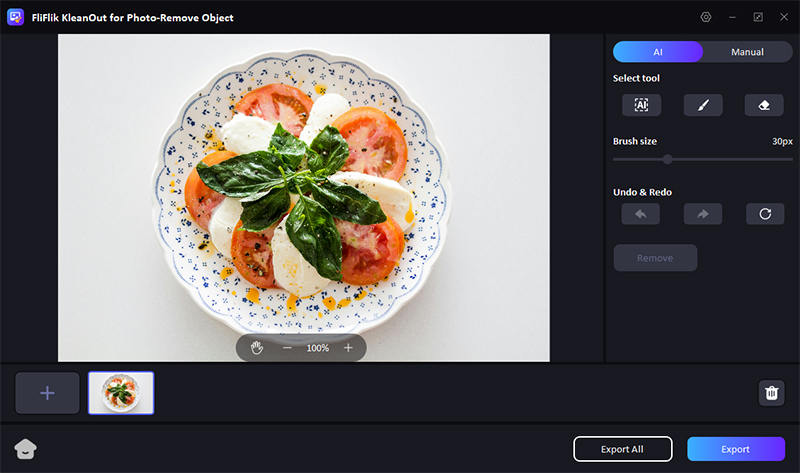Click the Export button

(x=735, y=449)
